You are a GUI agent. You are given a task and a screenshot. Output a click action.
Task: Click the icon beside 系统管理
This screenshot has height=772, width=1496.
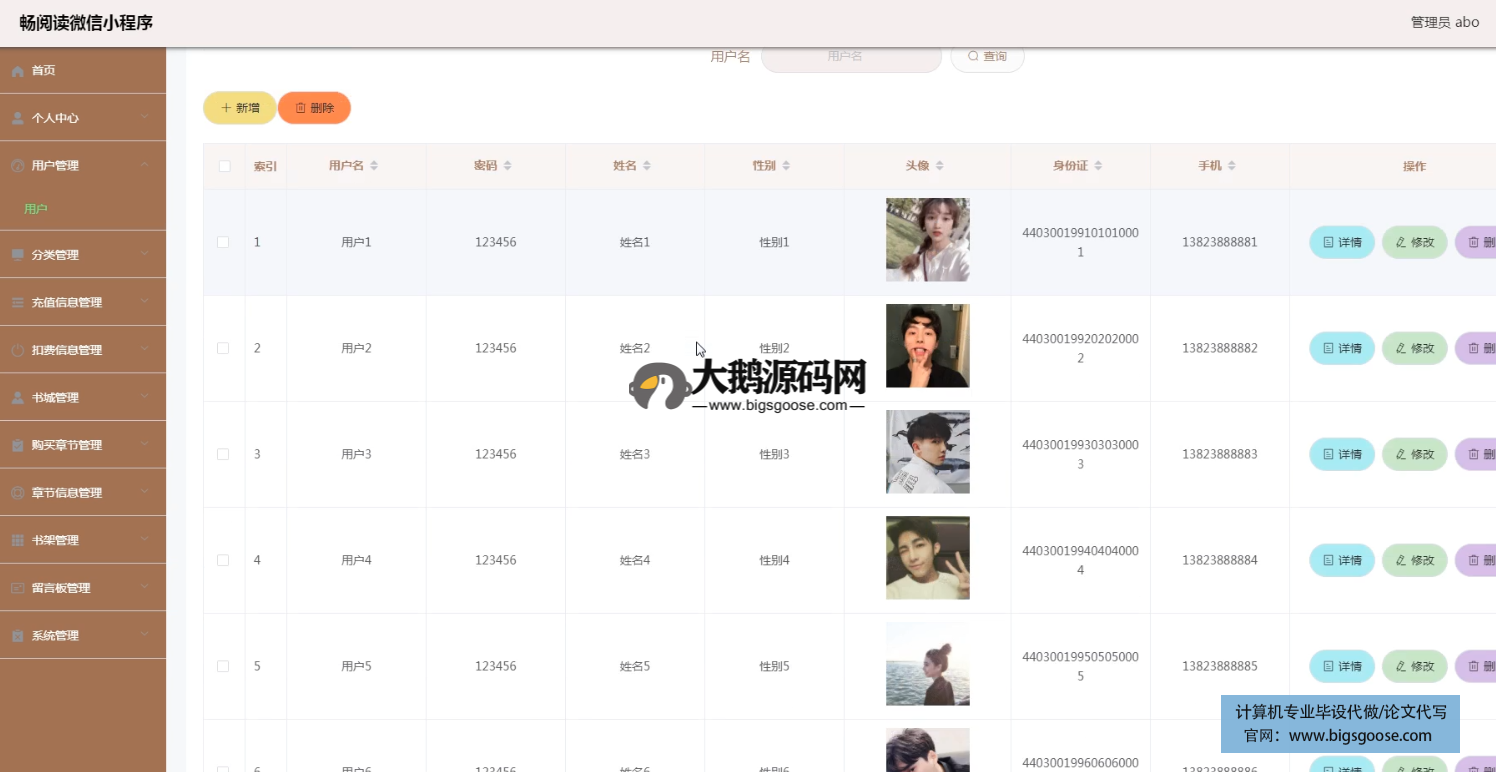pyautogui.click(x=18, y=636)
